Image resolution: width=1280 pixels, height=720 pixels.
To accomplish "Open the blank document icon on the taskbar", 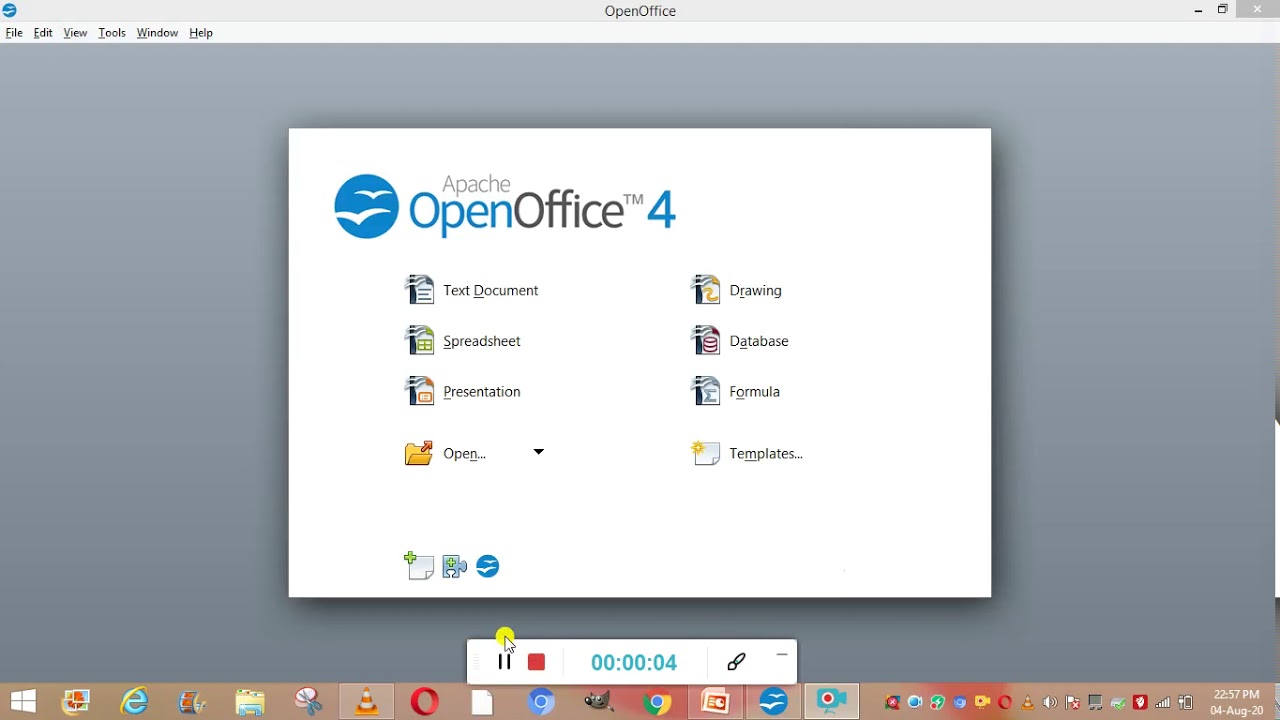I will point(483,703).
